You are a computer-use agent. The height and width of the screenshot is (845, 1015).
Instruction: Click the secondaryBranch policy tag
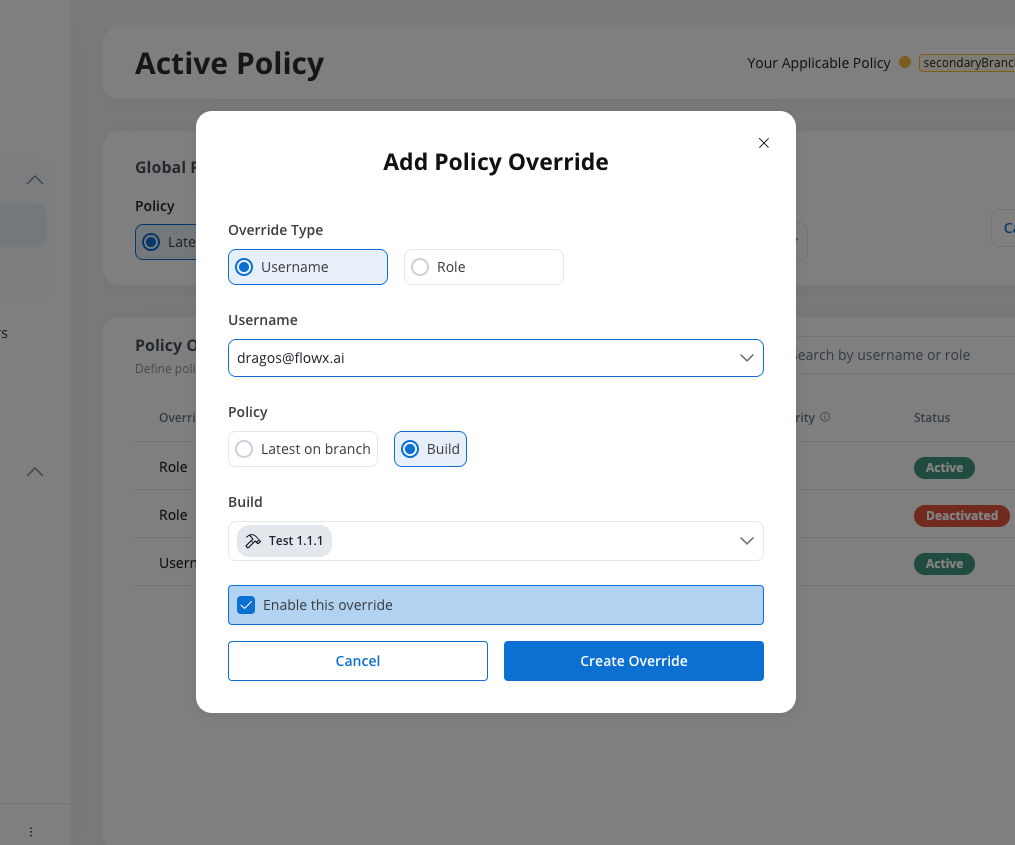[966, 63]
